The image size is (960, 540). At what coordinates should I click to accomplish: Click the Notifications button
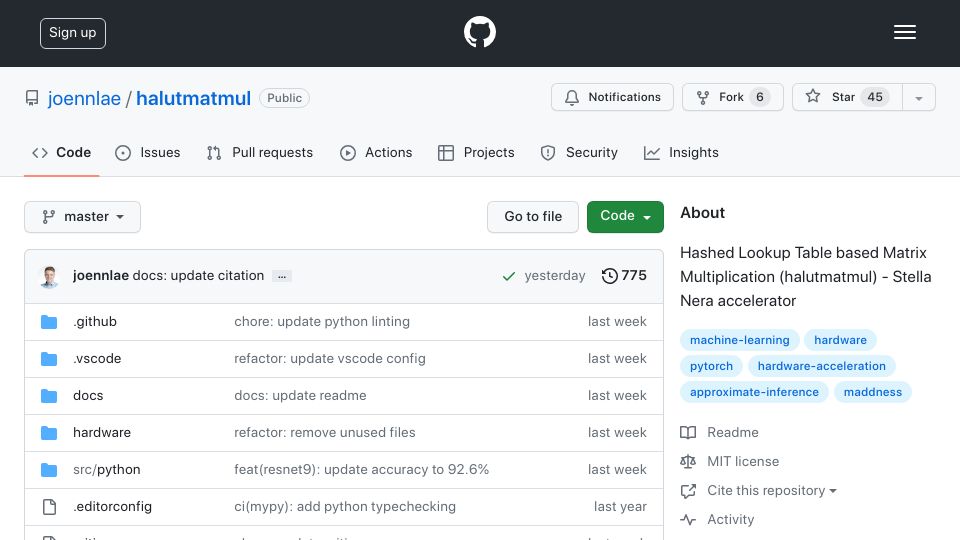coord(612,97)
